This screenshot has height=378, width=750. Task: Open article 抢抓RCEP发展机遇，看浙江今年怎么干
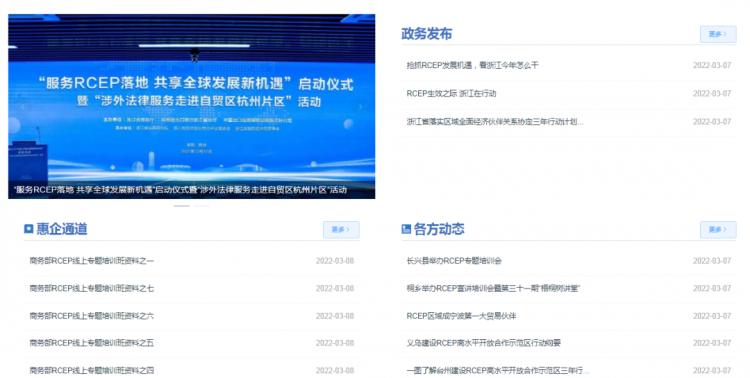click(473, 65)
